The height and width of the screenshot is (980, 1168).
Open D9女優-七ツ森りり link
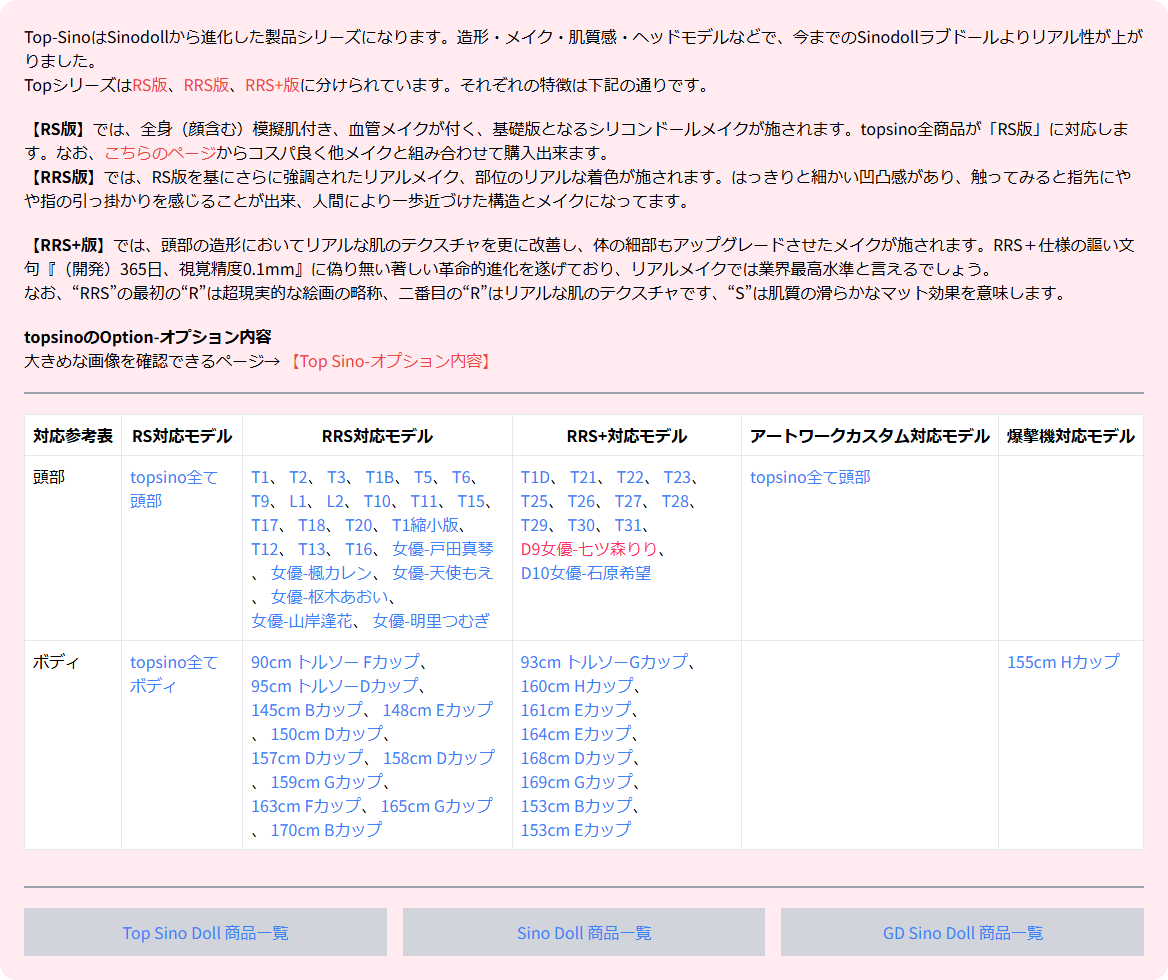[589, 549]
